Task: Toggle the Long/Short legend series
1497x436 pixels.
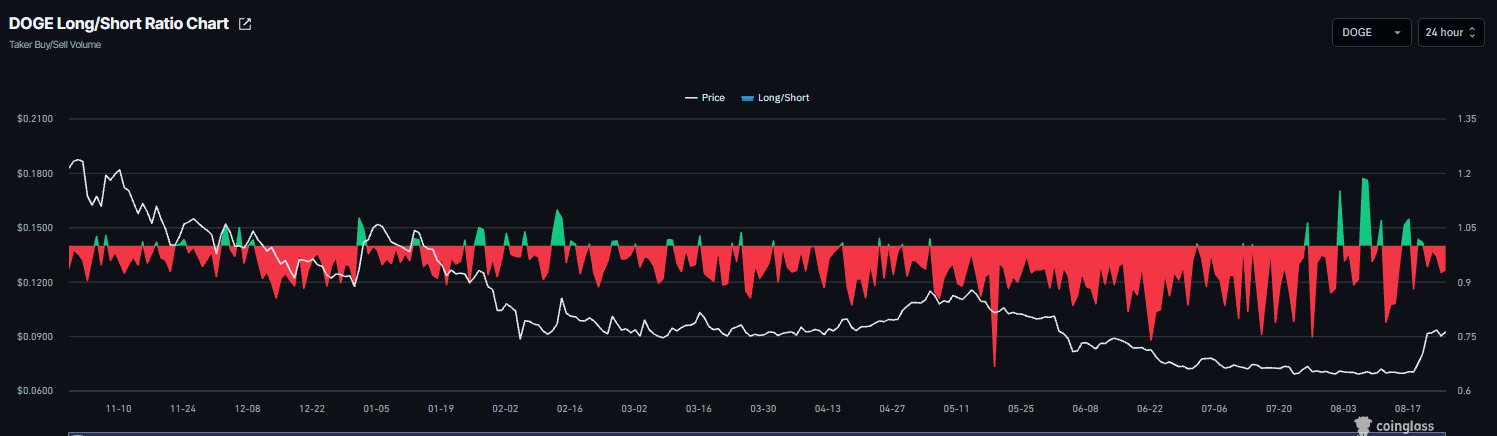Action: click(x=776, y=98)
